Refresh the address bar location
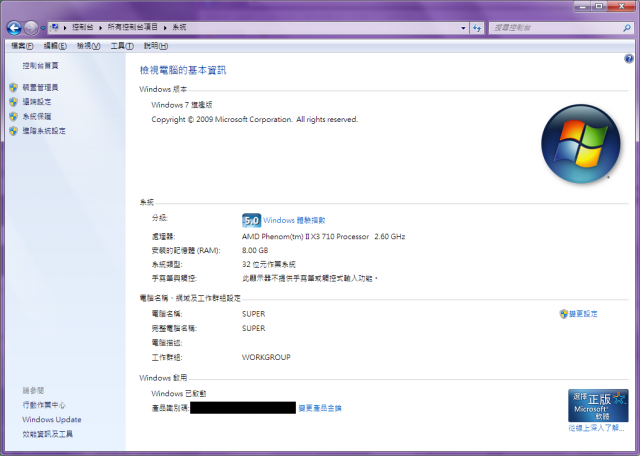640x456 pixels. [477, 28]
